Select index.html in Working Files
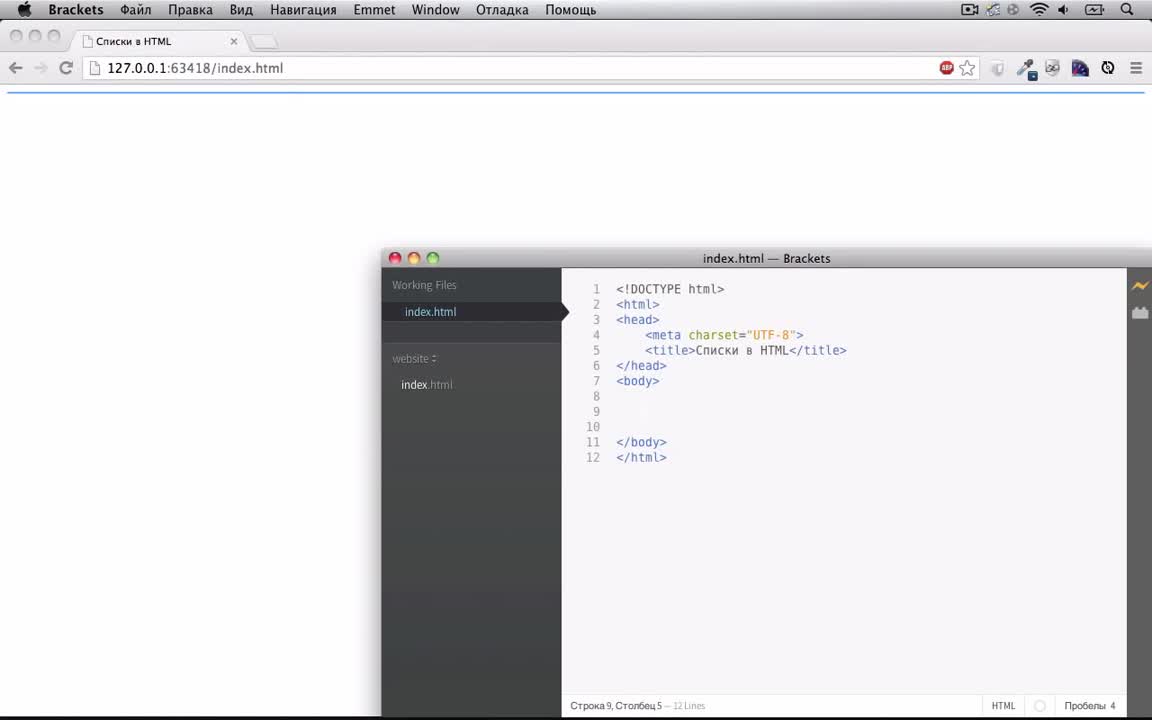Viewport: 1152px width, 720px height. [x=430, y=312]
